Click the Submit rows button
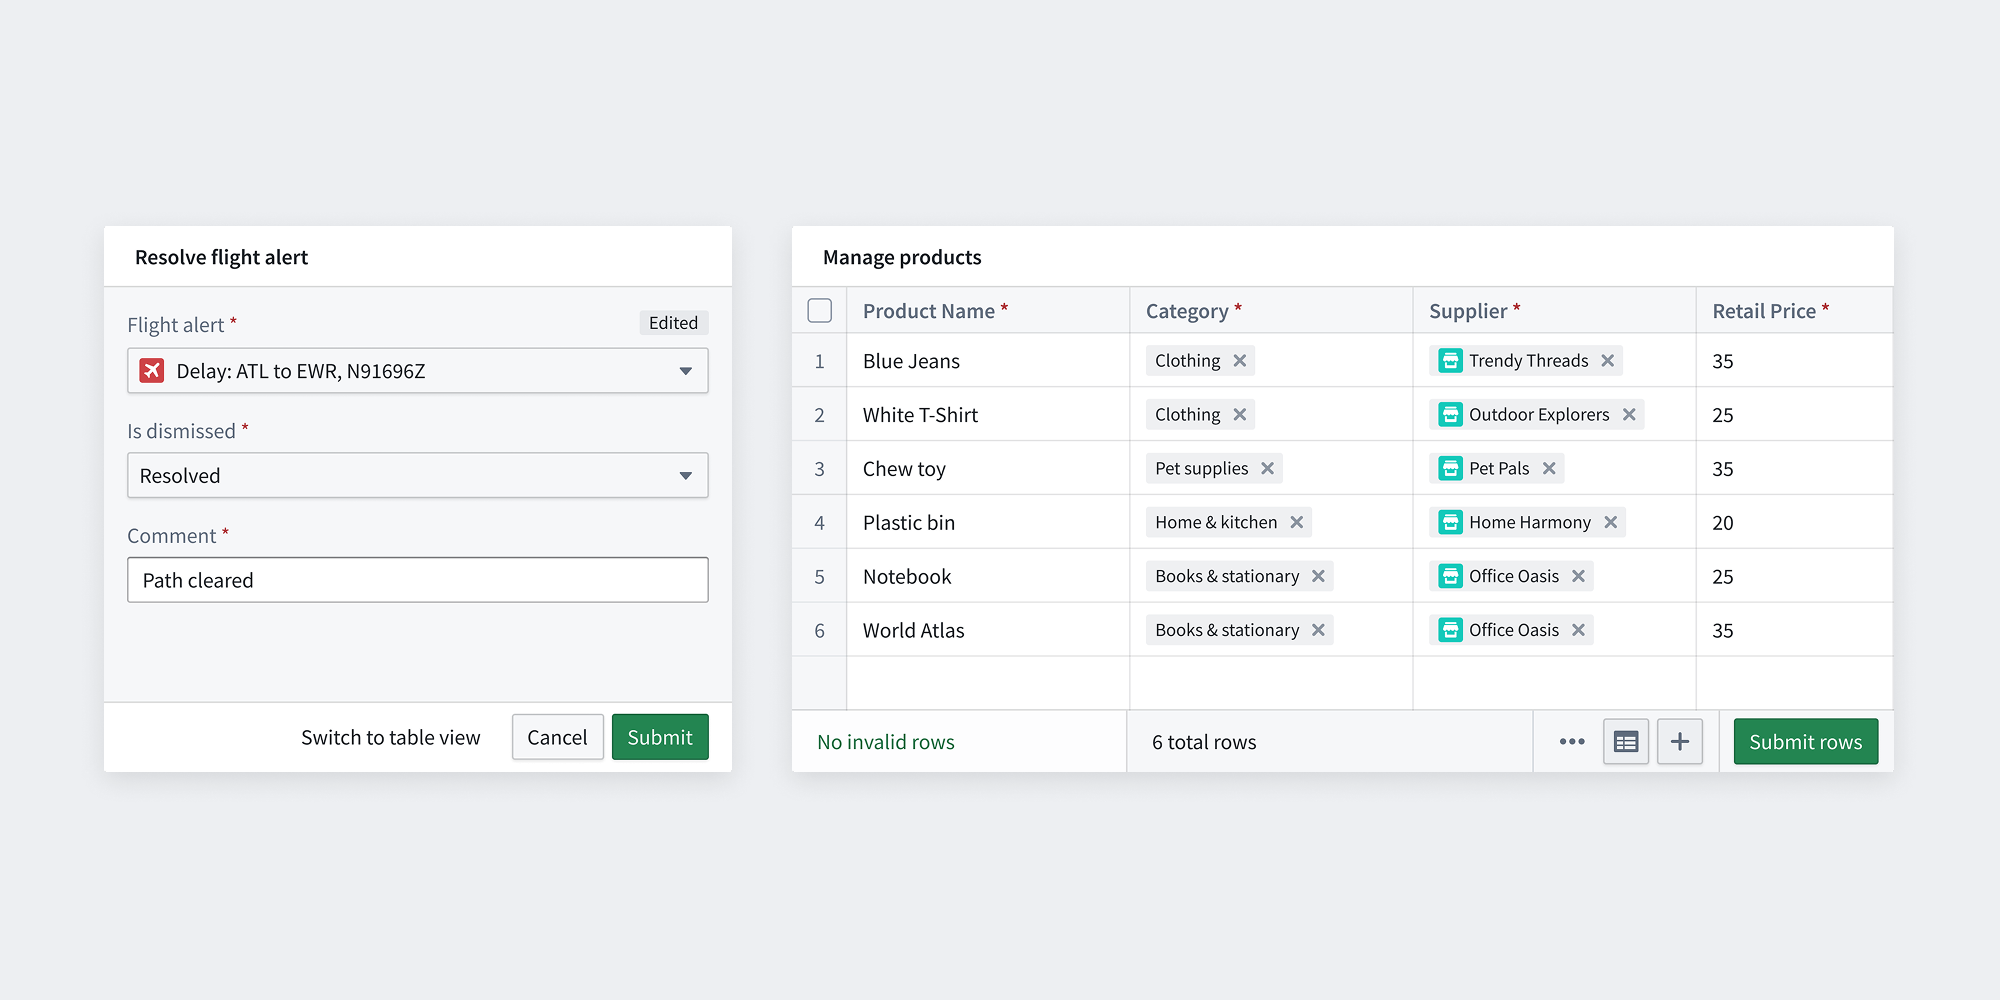This screenshot has height=1000, width=2000. (1805, 741)
